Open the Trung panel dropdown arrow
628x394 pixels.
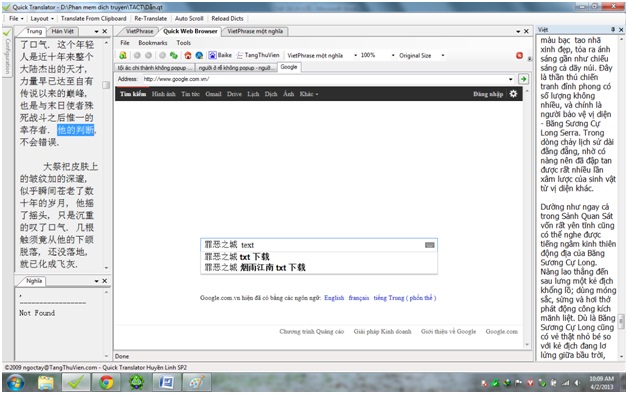[x=97, y=31]
